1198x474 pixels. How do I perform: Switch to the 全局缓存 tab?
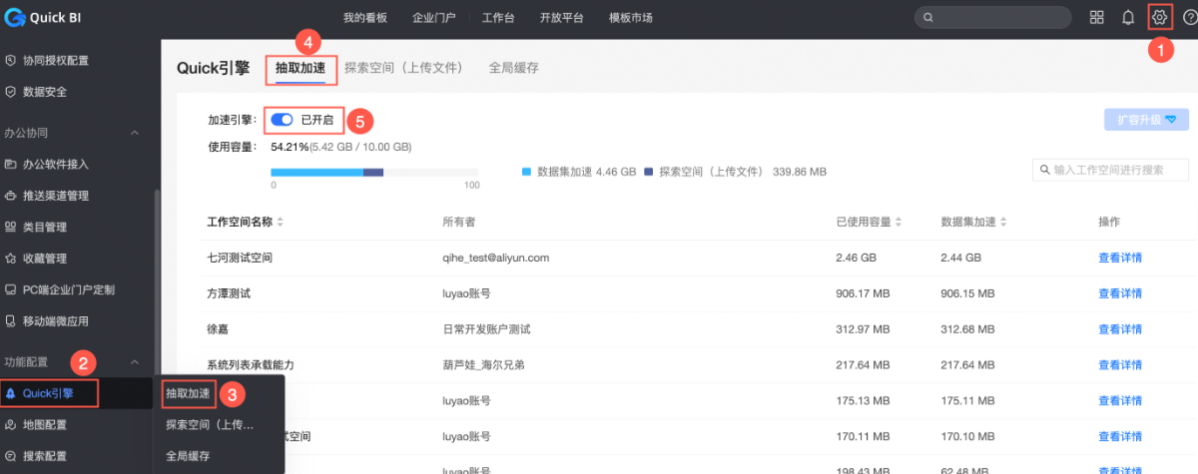click(513, 68)
